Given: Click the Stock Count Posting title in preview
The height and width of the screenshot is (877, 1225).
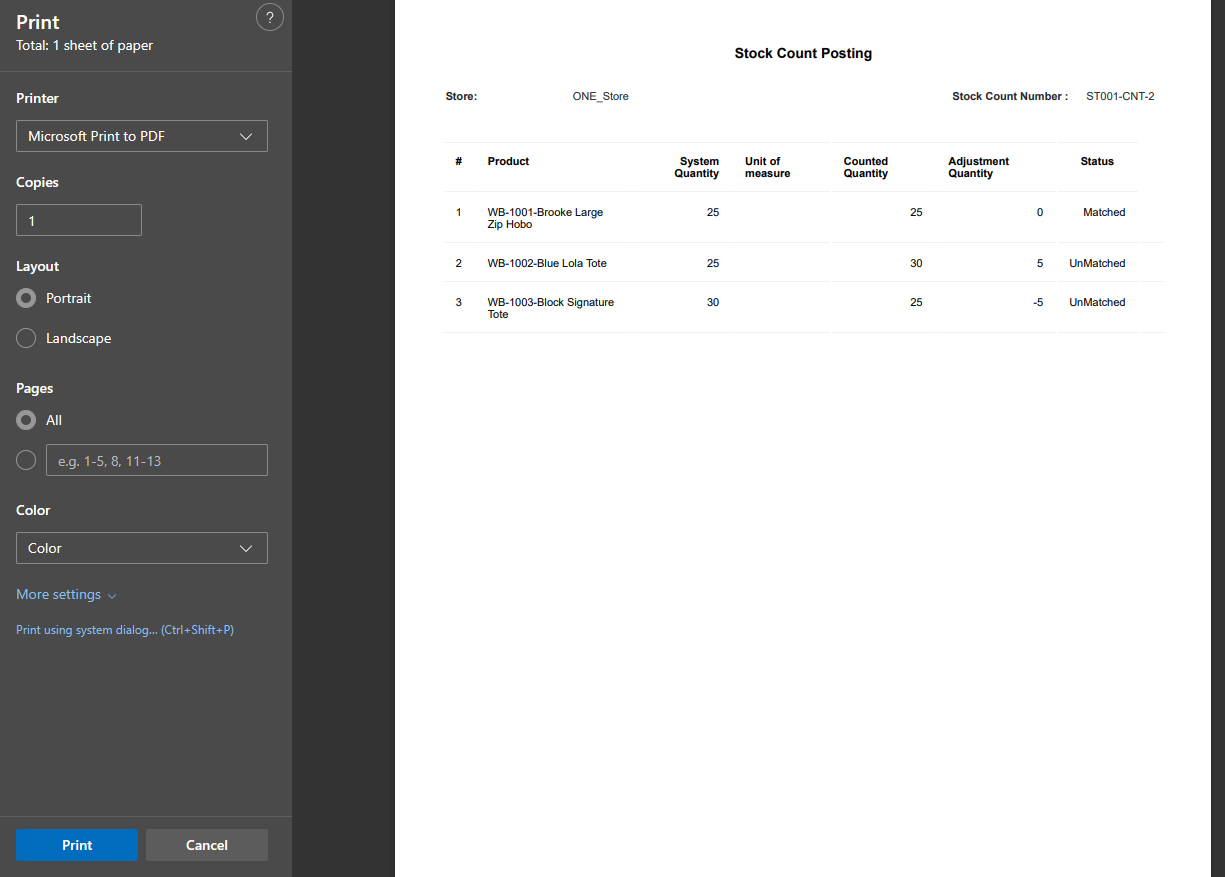Looking at the screenshot, I should [x=803, y=53].
